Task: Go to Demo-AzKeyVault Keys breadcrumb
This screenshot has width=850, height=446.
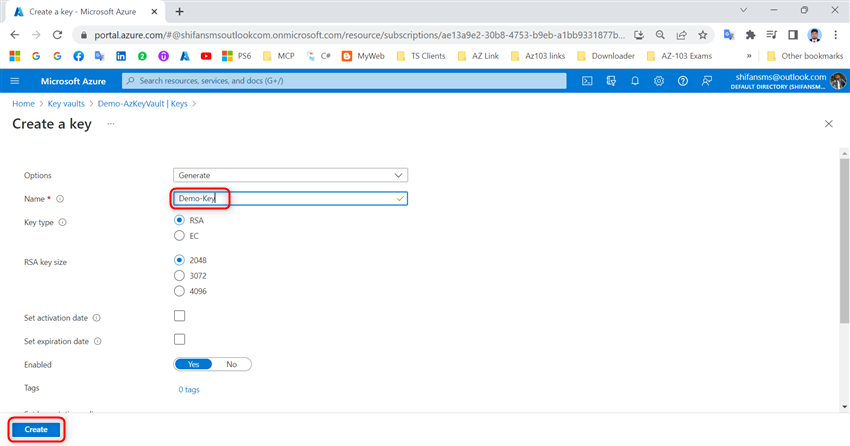Action: 143,104
